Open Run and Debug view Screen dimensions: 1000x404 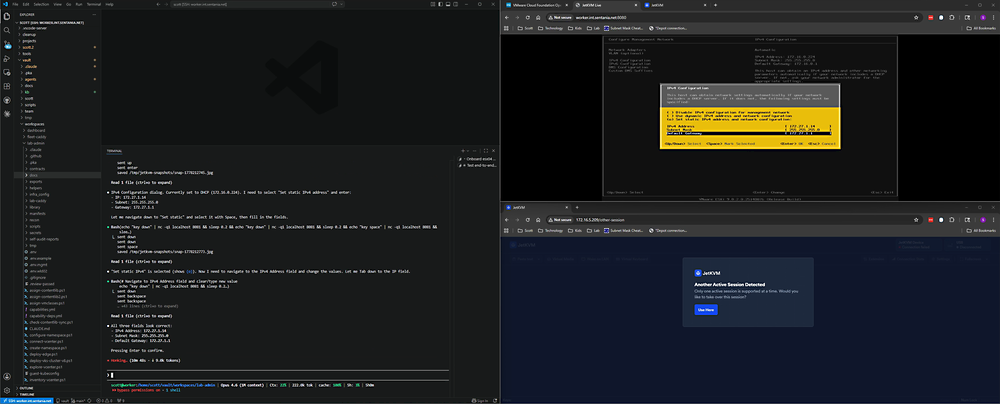pyautogui.click(x=7, y=58)
